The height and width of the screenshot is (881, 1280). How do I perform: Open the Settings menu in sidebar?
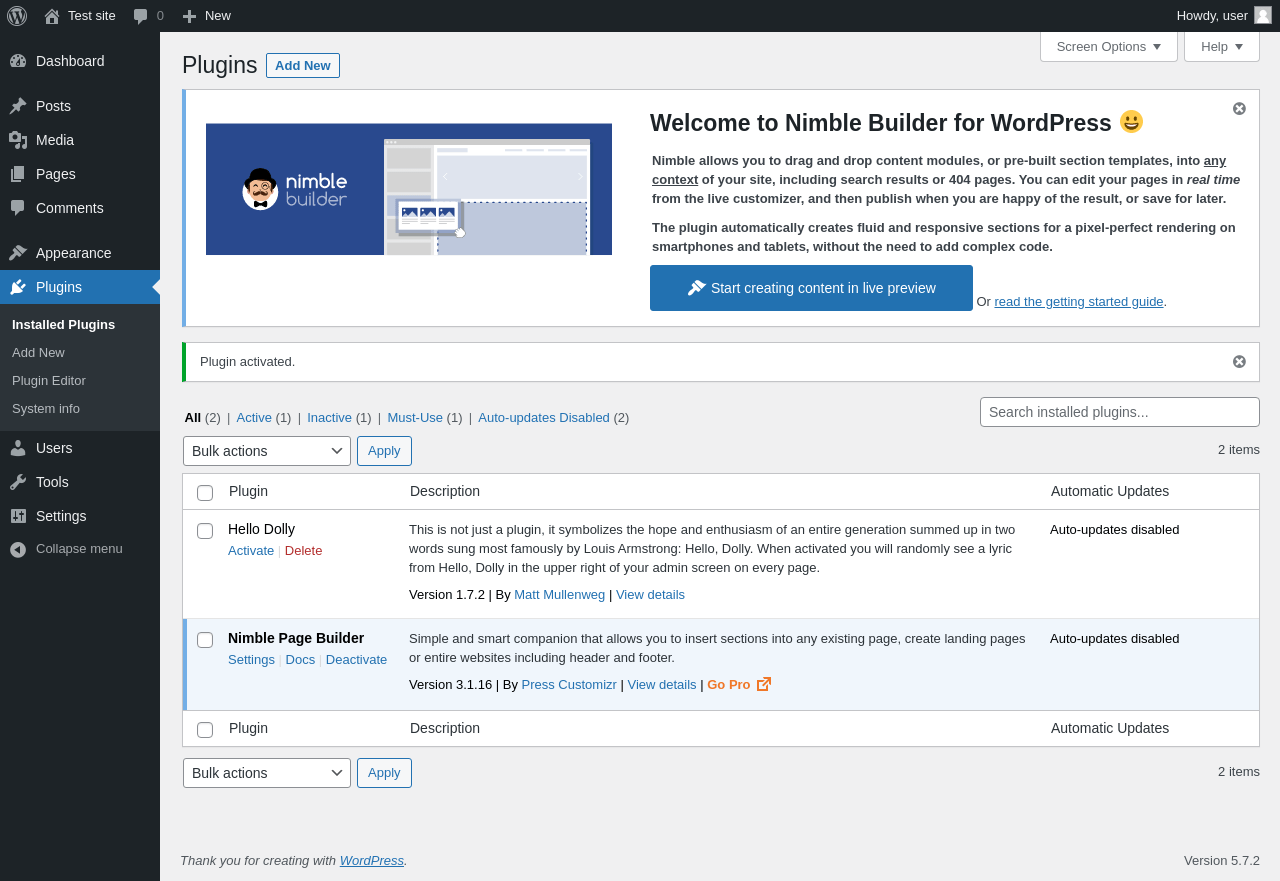(x=80, y=516)
